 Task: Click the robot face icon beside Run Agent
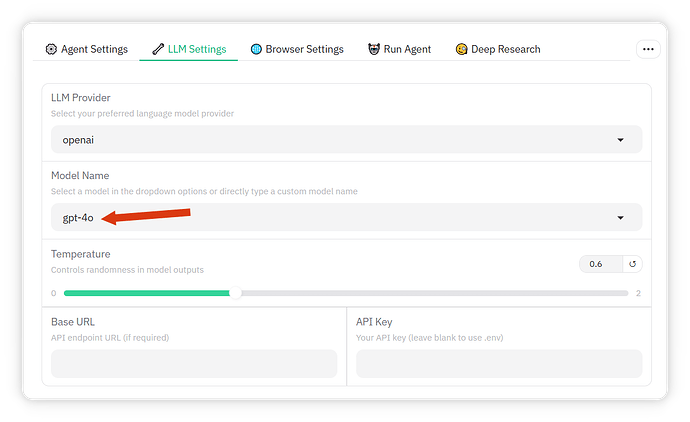[x=374, y=49]
